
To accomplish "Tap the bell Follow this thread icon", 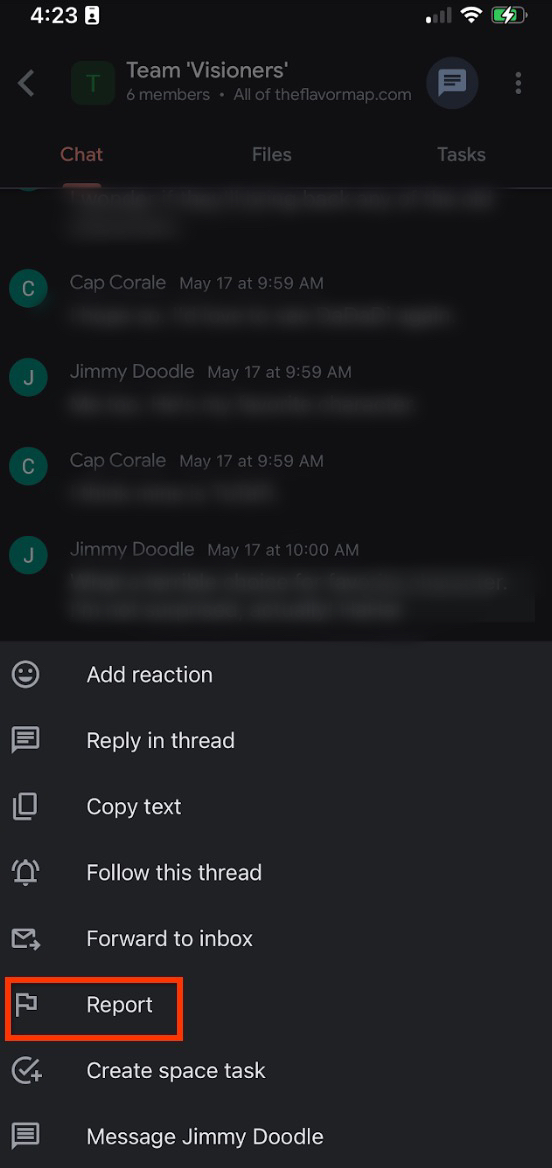I will (25, 872).
